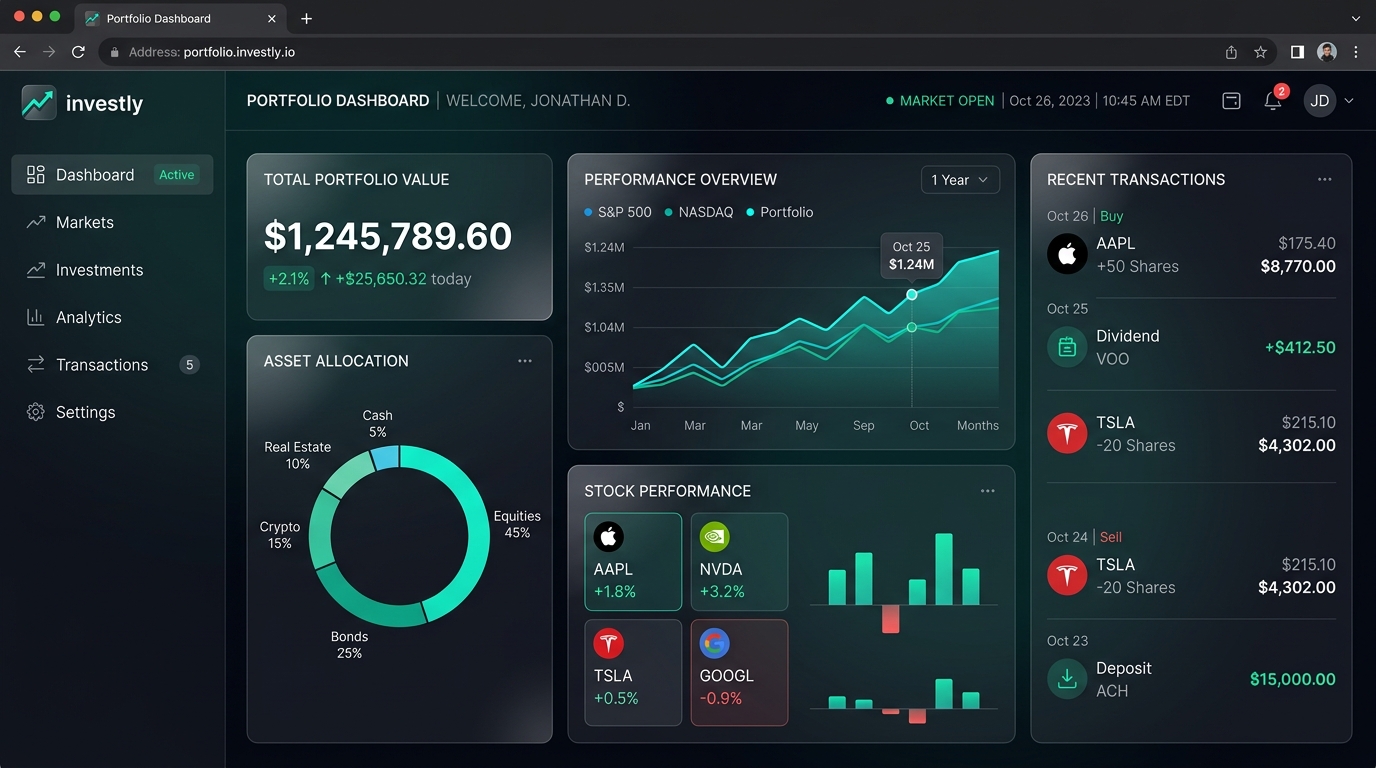Click the AAPL Apple logo in transactions
1376x768 pixels.
pos(1067,254)
